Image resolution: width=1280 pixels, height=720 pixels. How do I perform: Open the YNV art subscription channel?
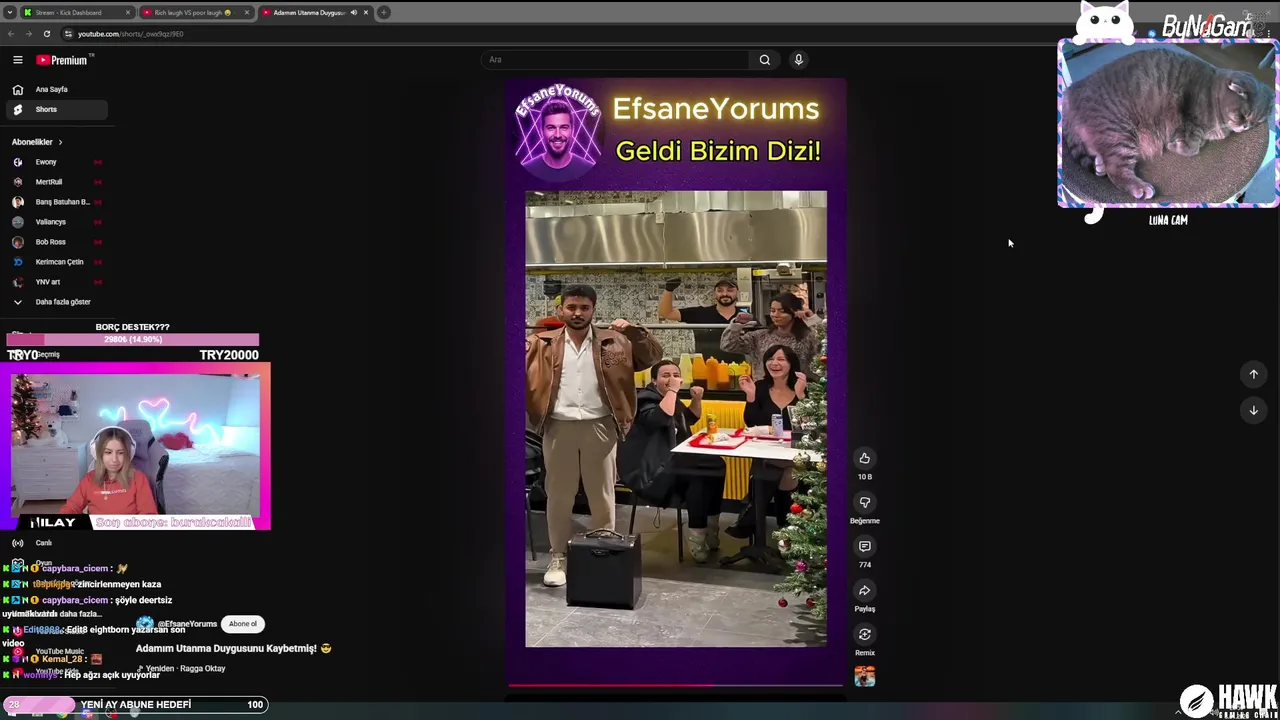(57, 282)
